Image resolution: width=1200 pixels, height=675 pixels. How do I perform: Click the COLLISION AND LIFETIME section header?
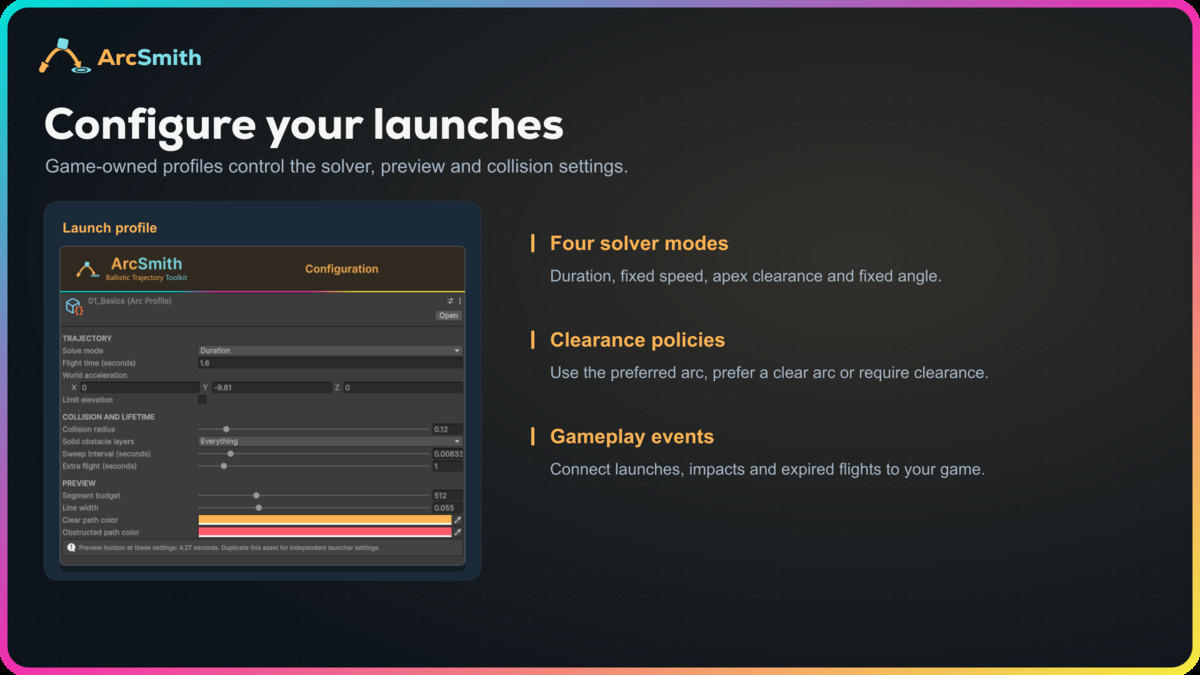tap(108, 416)
